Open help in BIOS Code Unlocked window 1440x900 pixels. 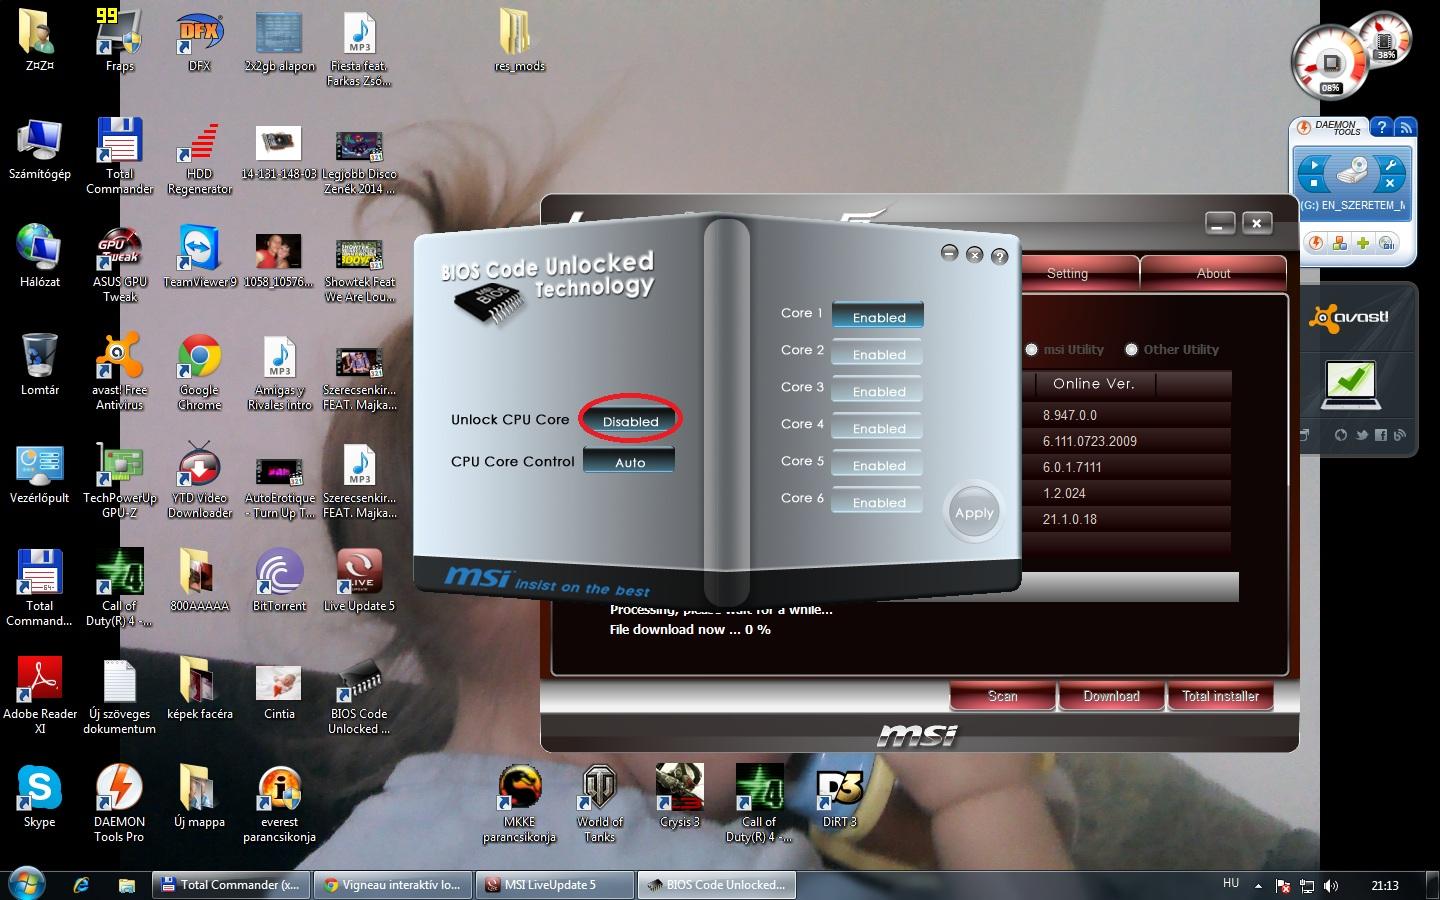(999, 257)
